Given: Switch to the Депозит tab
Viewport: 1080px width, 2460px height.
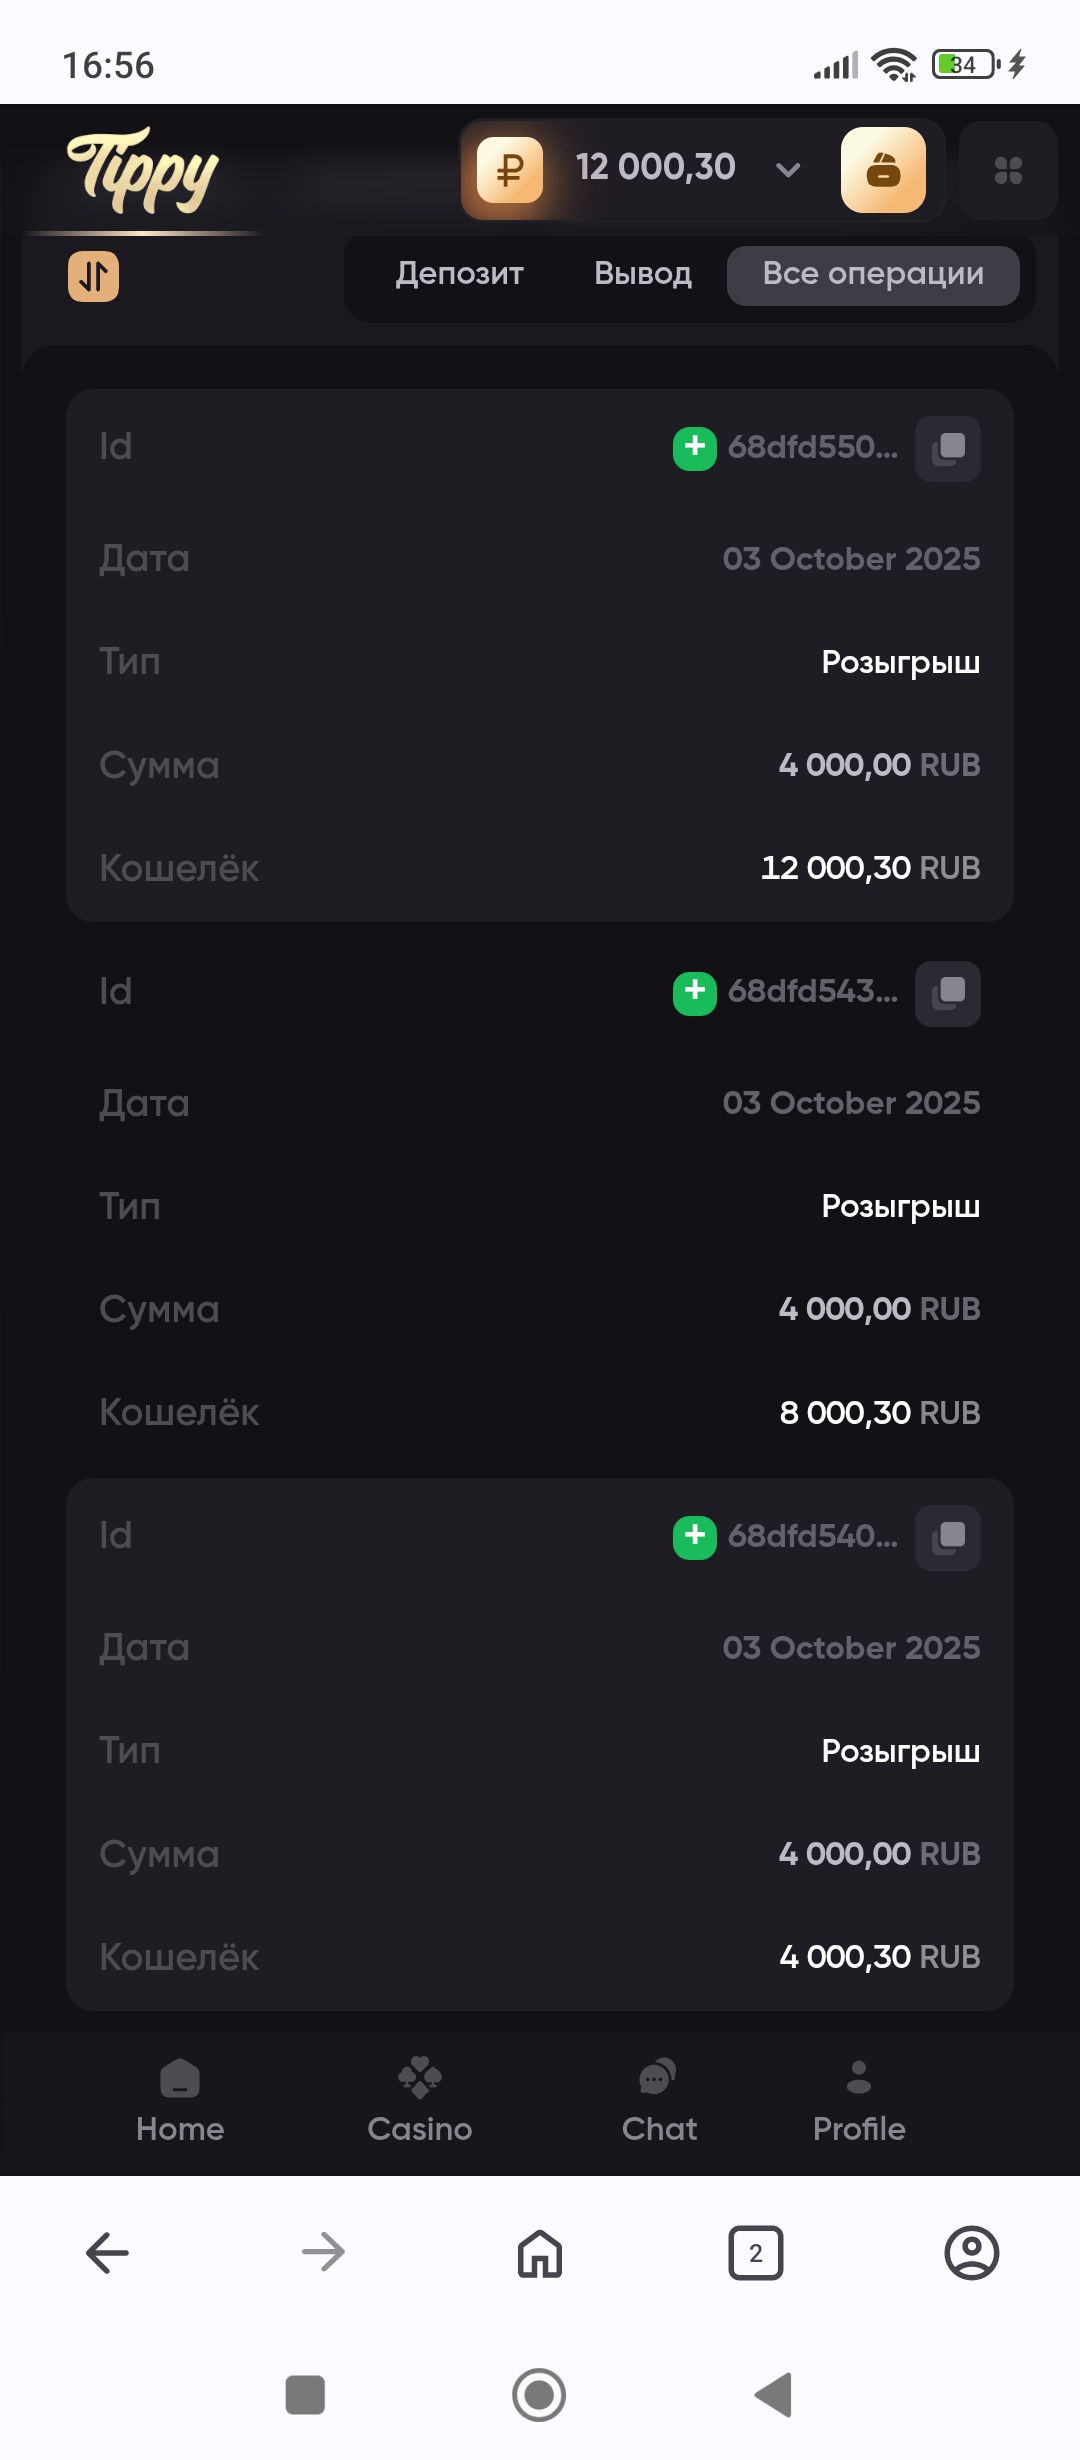Looking at the screenshot, I should click(x=459, y=274).
